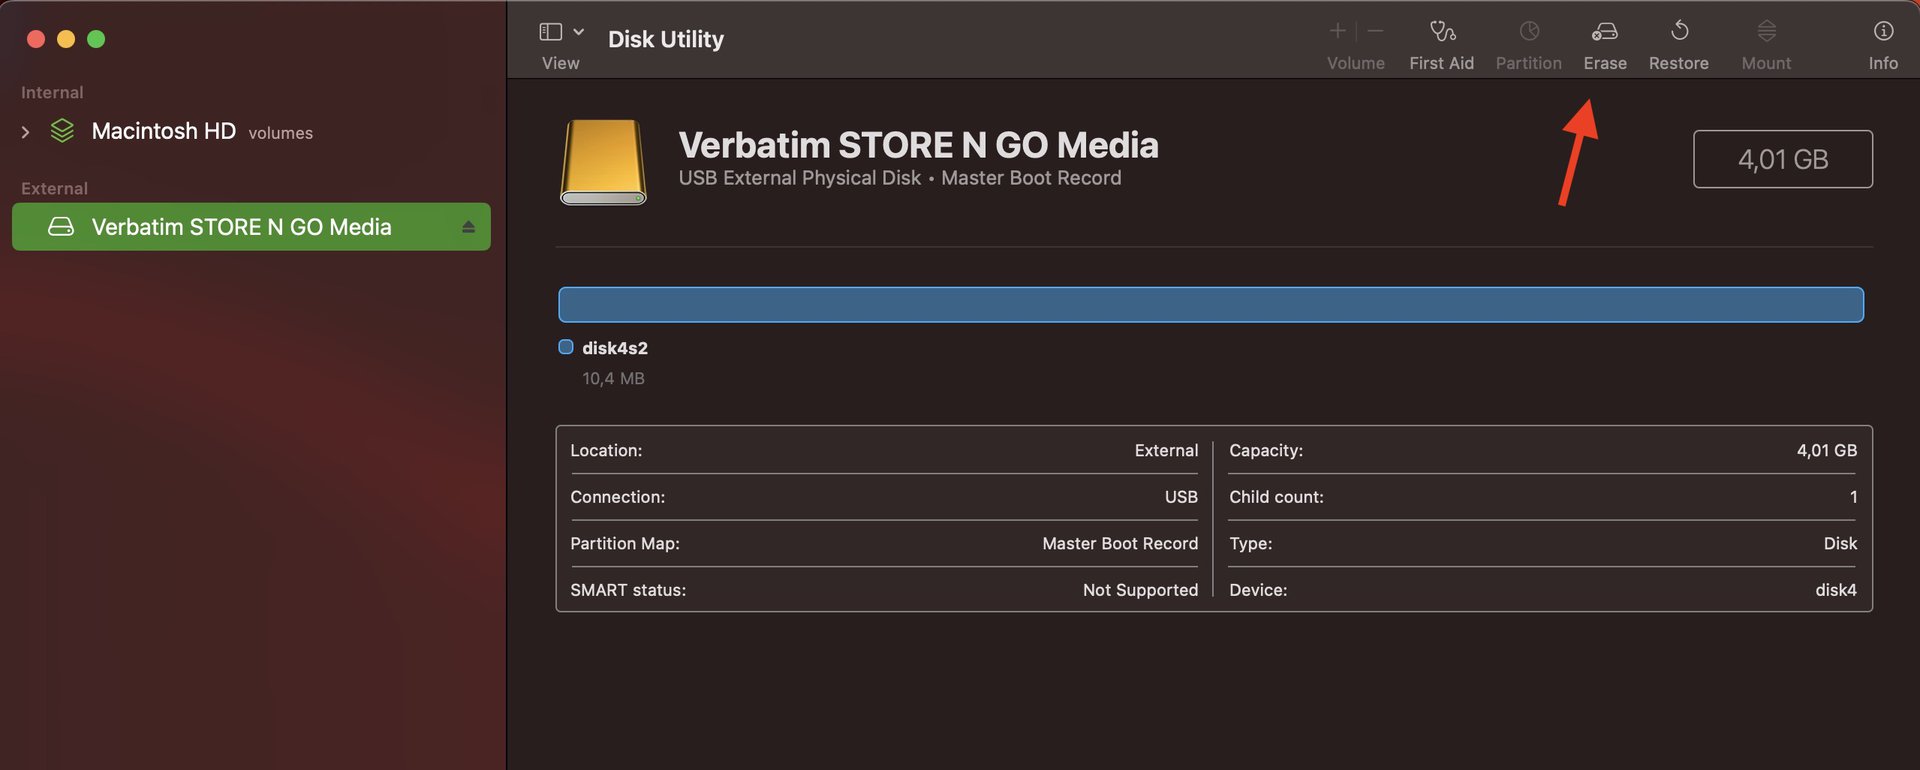Click the 10,4 MB size text
The width and height of the screenshot is (1920, 770).
click(x=613, y=379)
